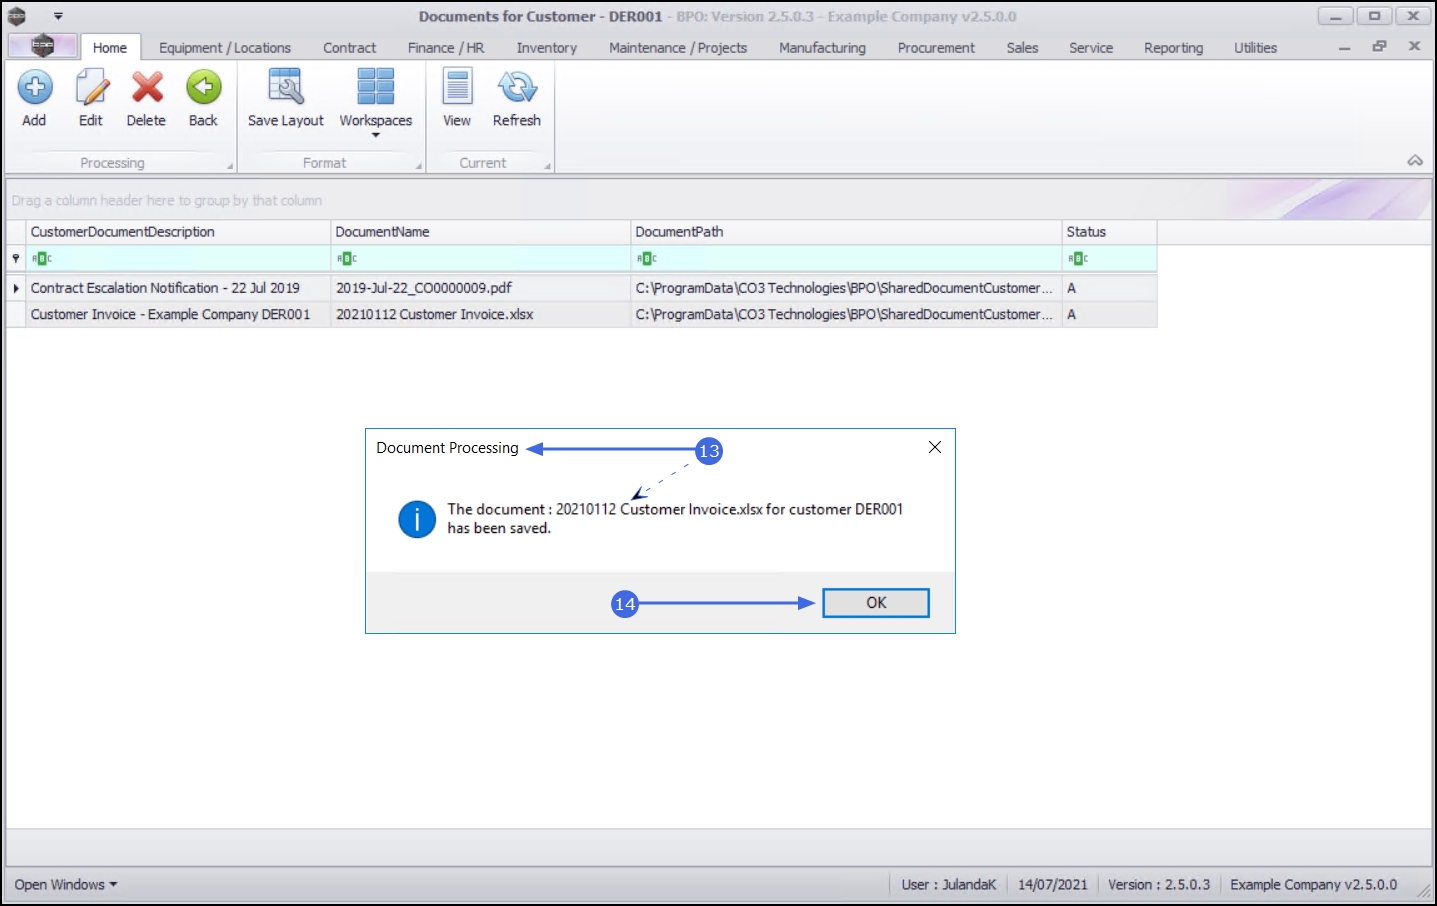
Task: Collapse the ribbon with the chevron
Action: [x=1415, y=160]
